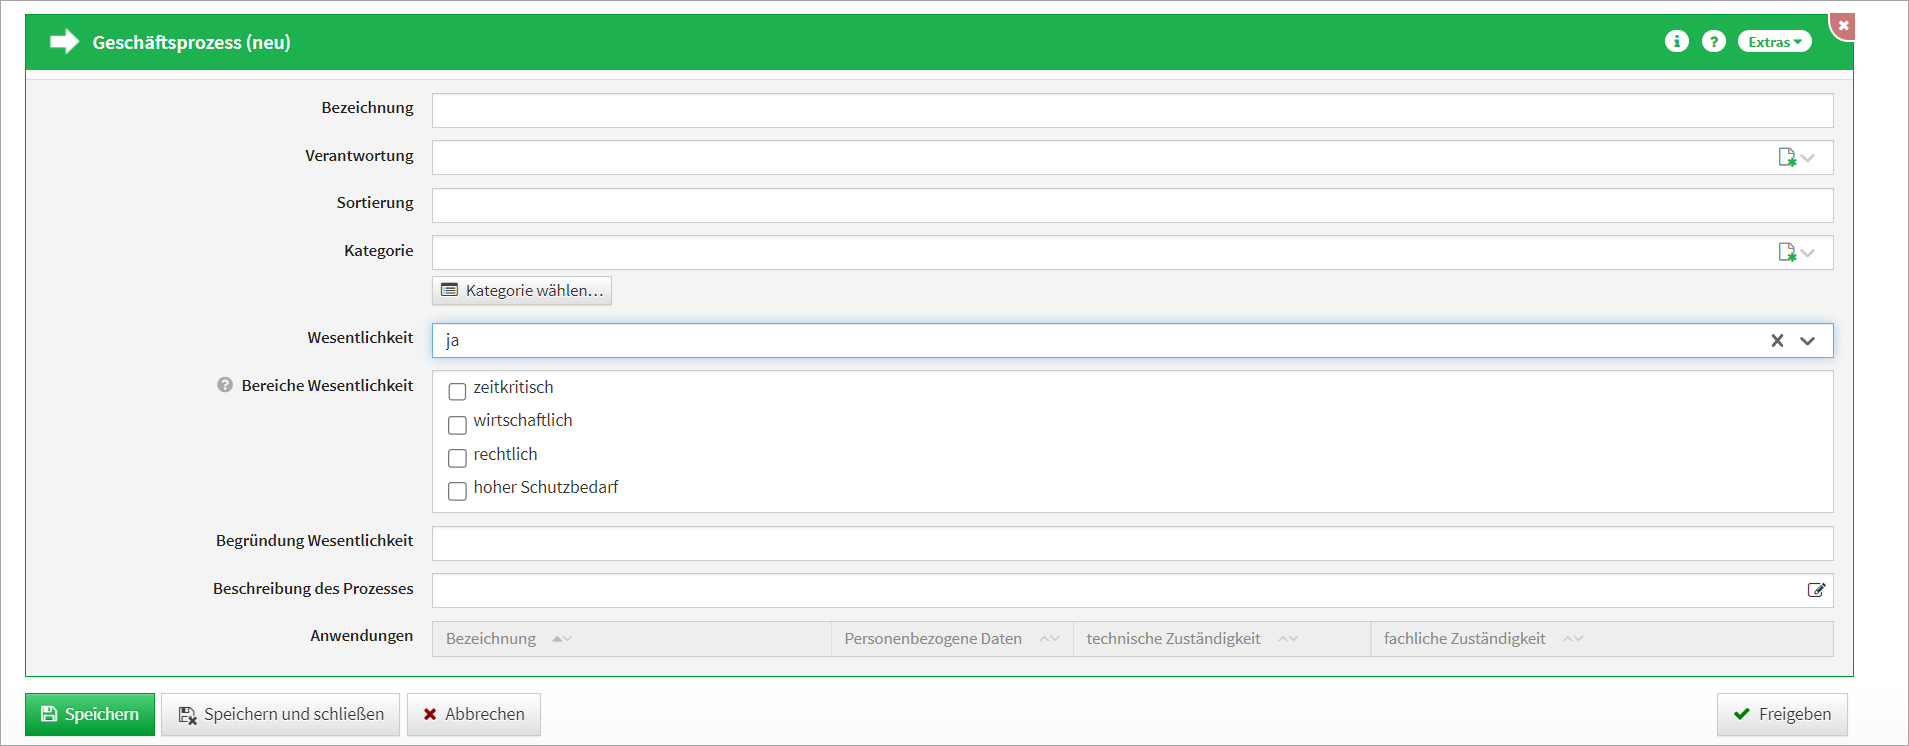Enable the hoher Schutzbedarf checkbox
The width and height of the screenshot is (1909, 746).
tap(457, 491)
